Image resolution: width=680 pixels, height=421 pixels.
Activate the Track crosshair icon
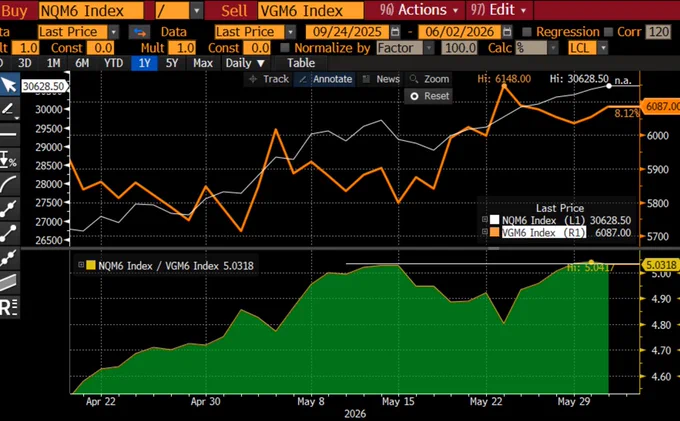click(x=253, y=79)
